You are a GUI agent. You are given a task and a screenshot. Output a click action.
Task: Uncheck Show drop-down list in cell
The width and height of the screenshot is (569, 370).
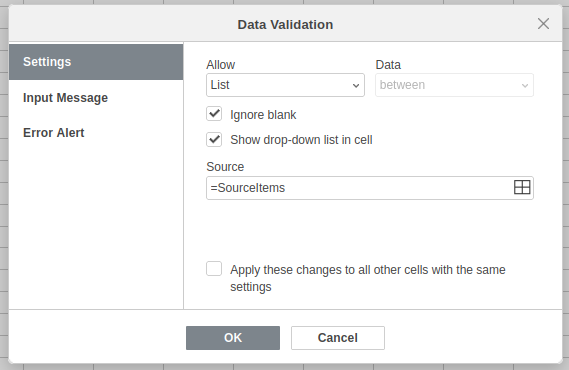coord(214,139)
